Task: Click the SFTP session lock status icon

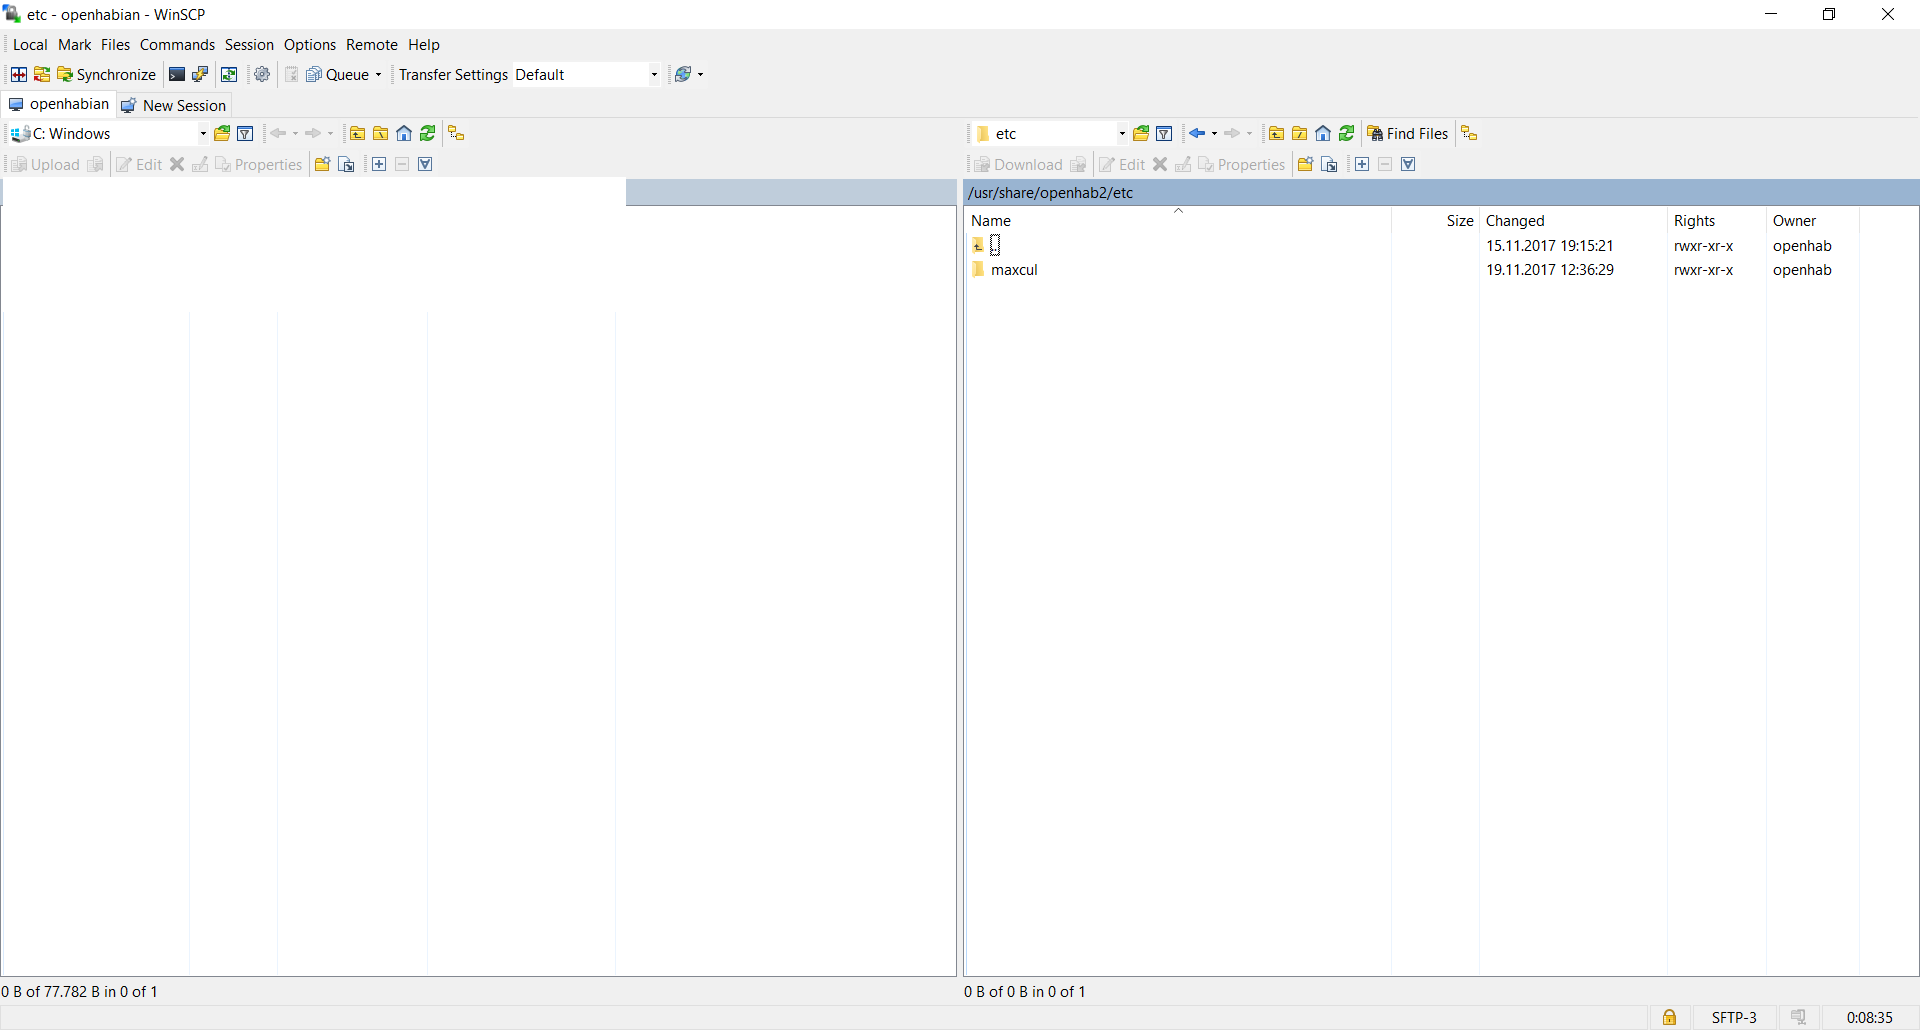Action: pos(1669,1017)
